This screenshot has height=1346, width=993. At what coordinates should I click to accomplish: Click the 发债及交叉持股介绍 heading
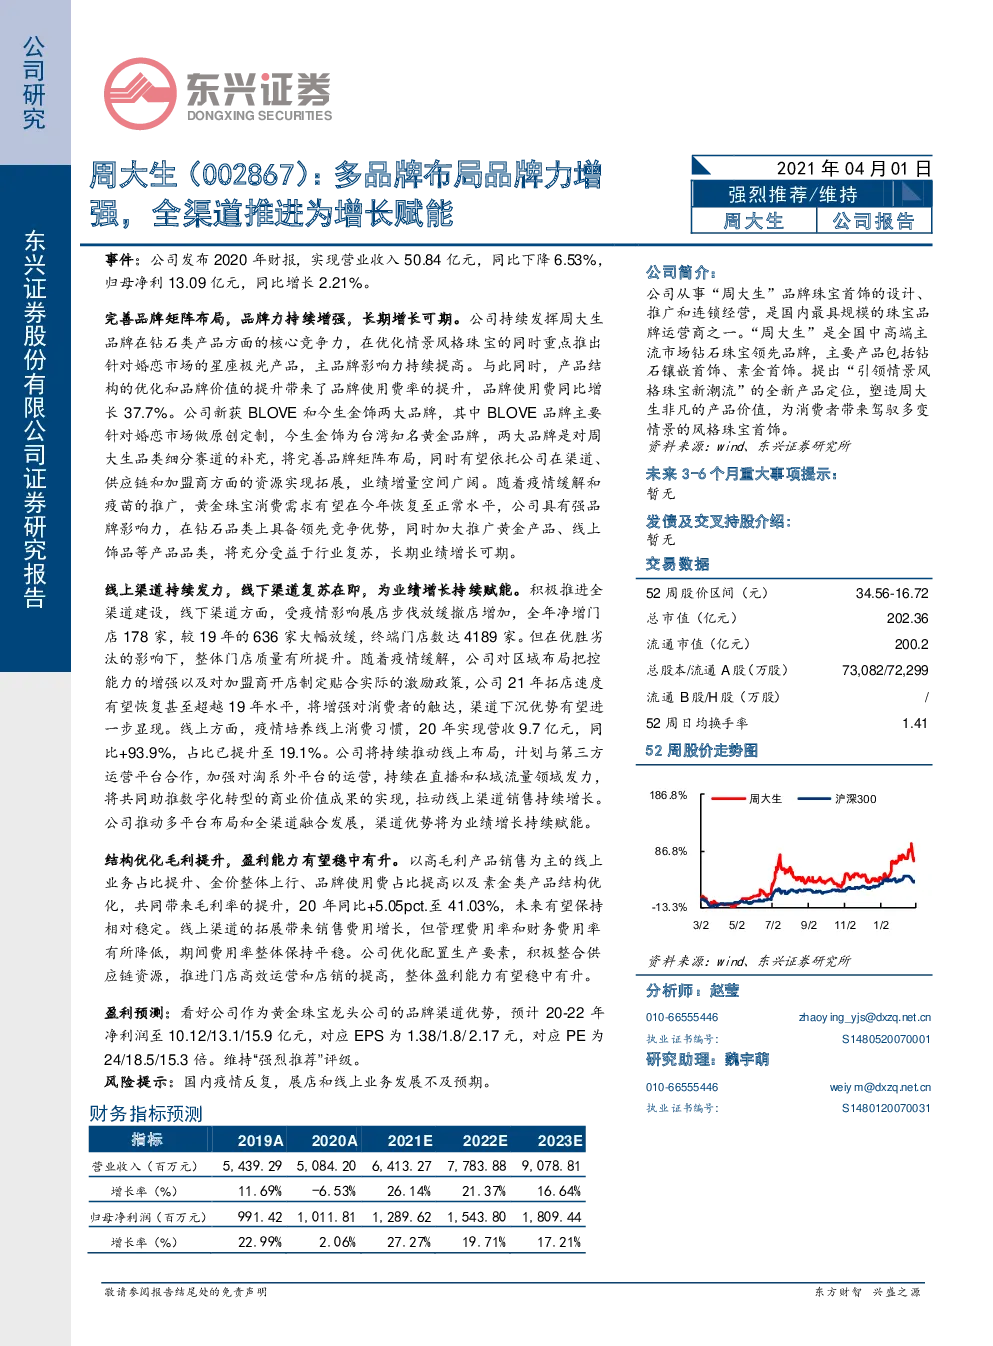(718, 521)
